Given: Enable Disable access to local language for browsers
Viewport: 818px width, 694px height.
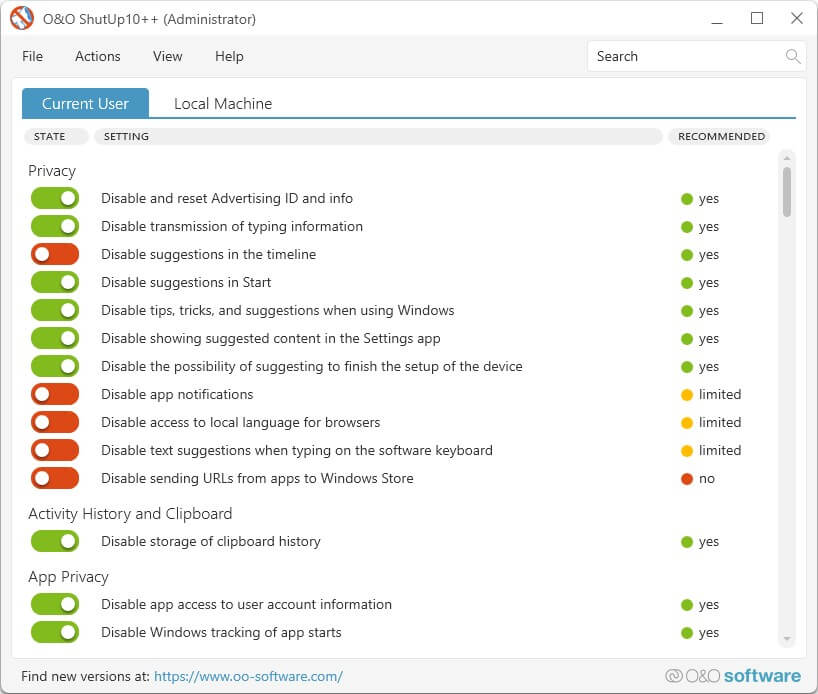Looking at the screenshot, I should coord(55,422).
